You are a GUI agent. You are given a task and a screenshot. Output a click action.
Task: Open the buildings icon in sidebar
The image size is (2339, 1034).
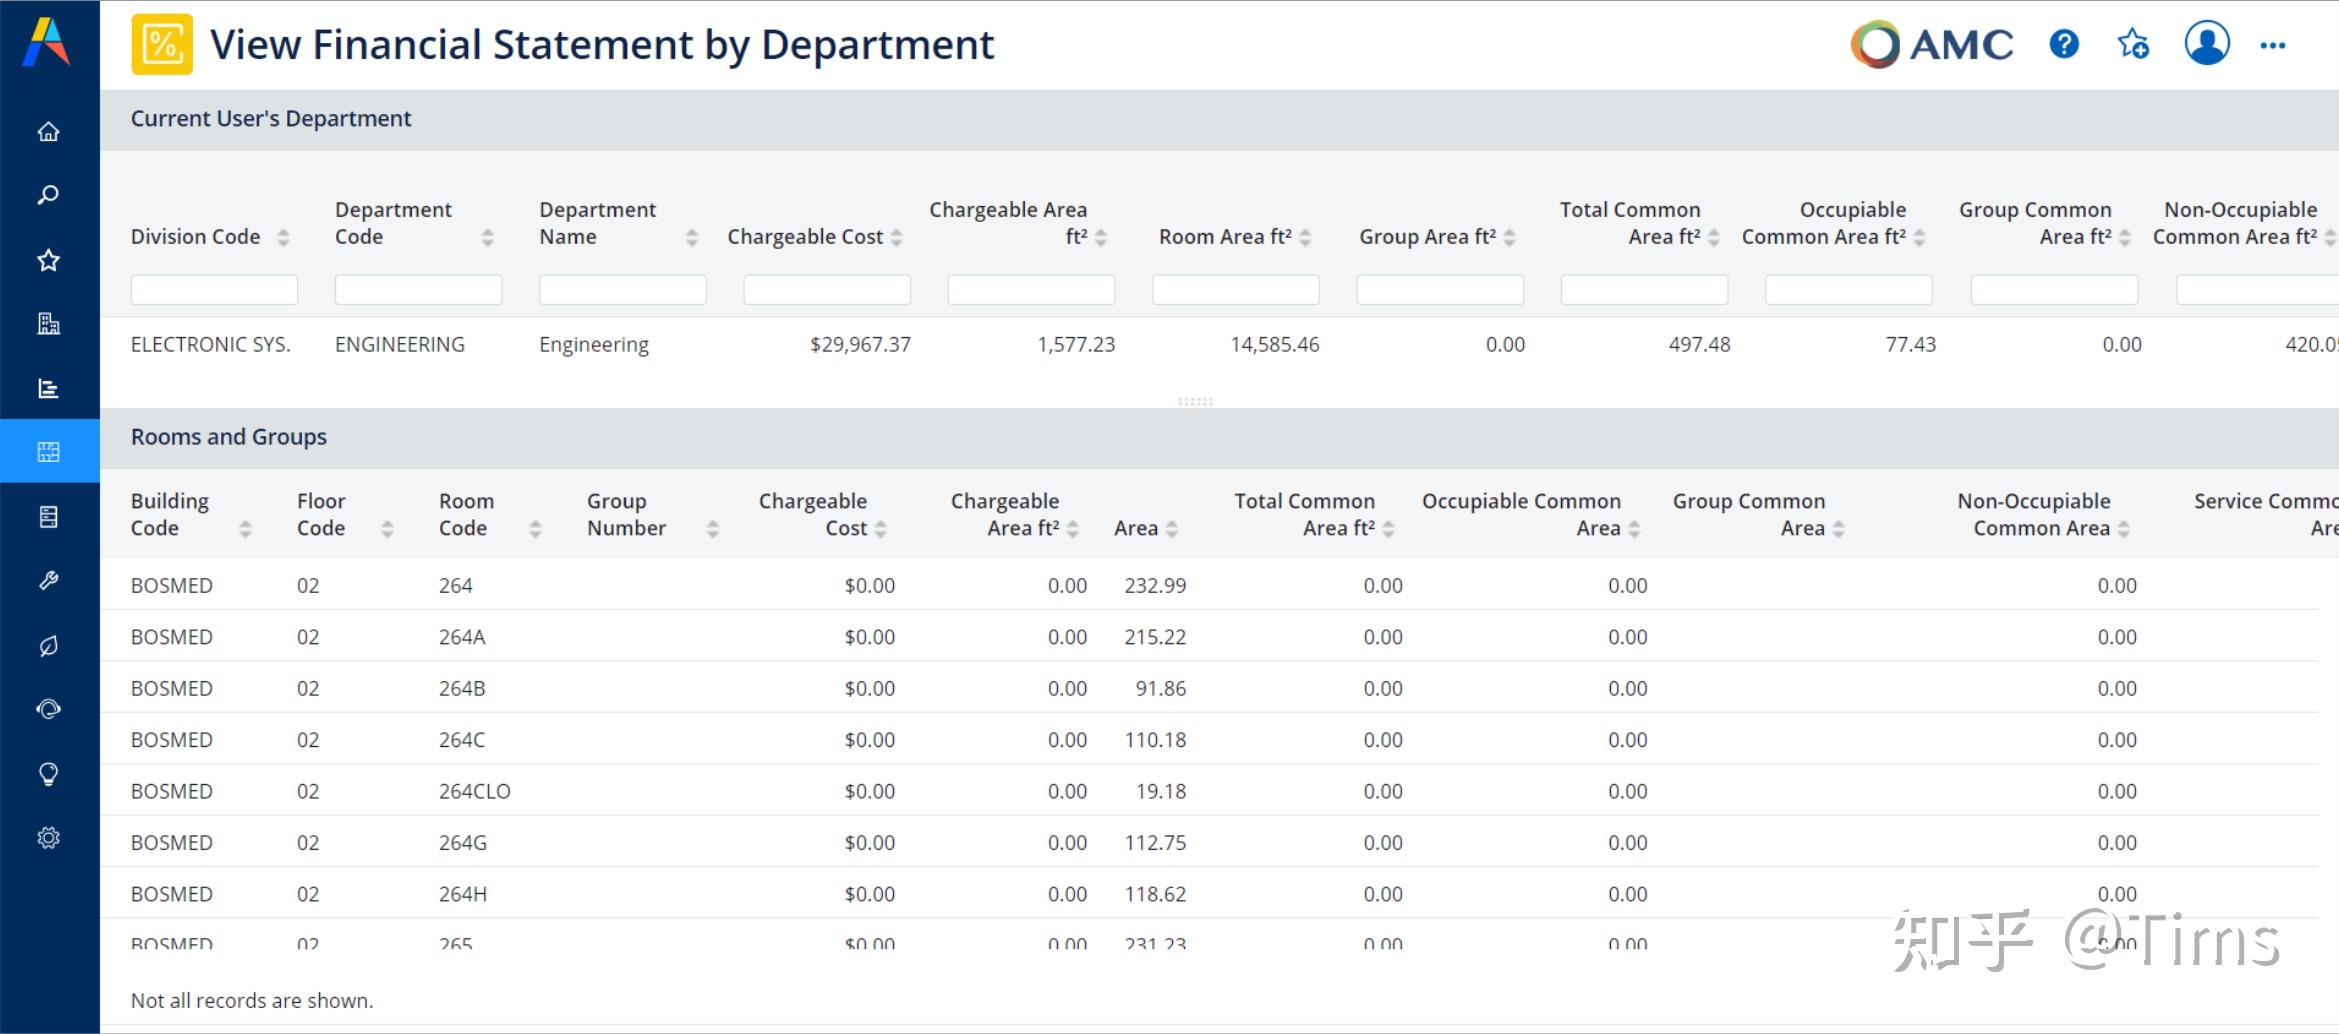click(48, 323)
